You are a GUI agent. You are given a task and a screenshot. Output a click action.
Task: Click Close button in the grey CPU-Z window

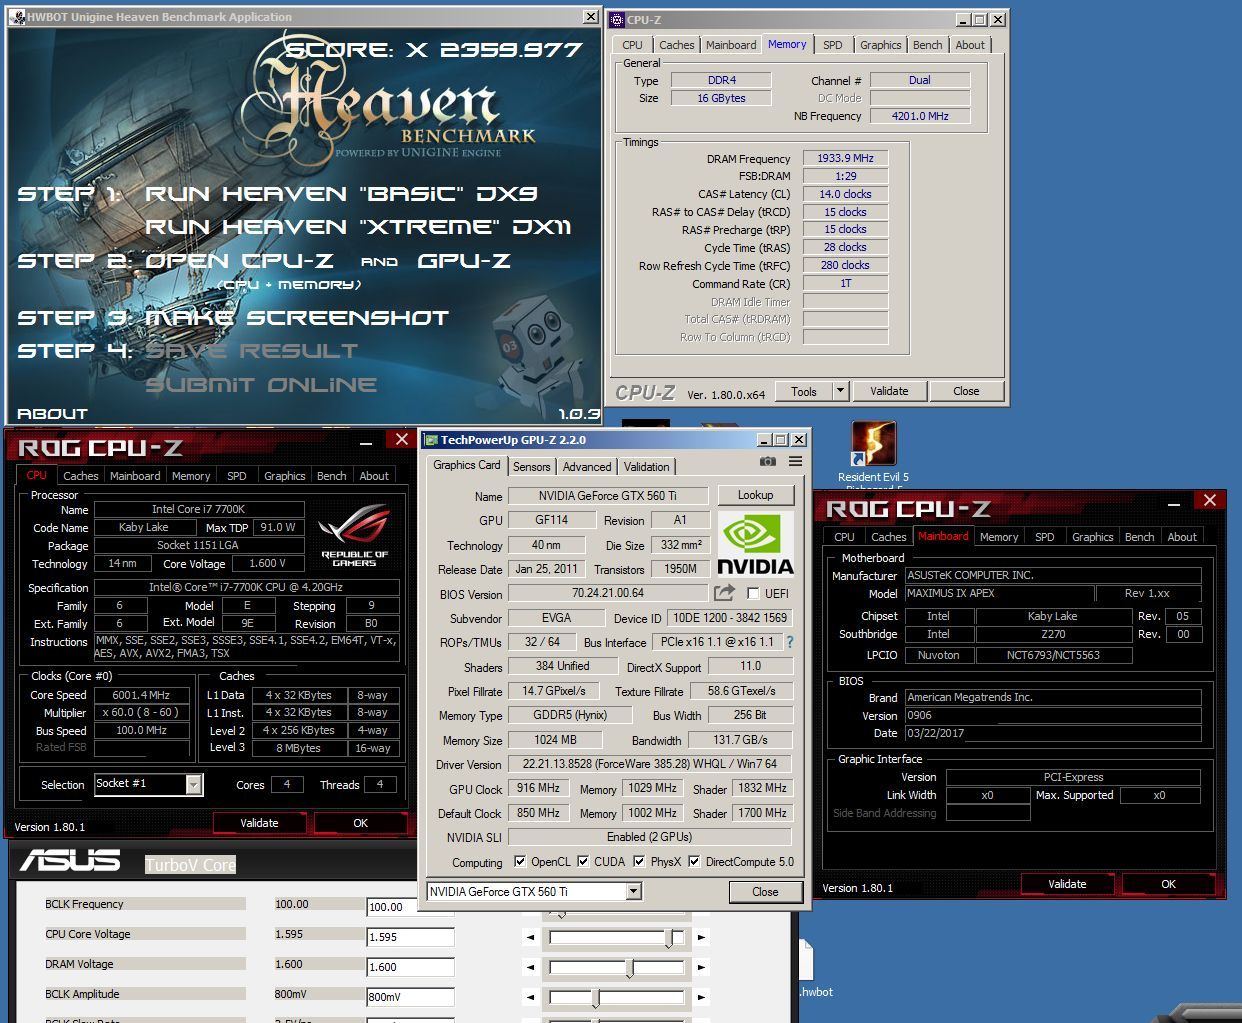tap(966, 391)
